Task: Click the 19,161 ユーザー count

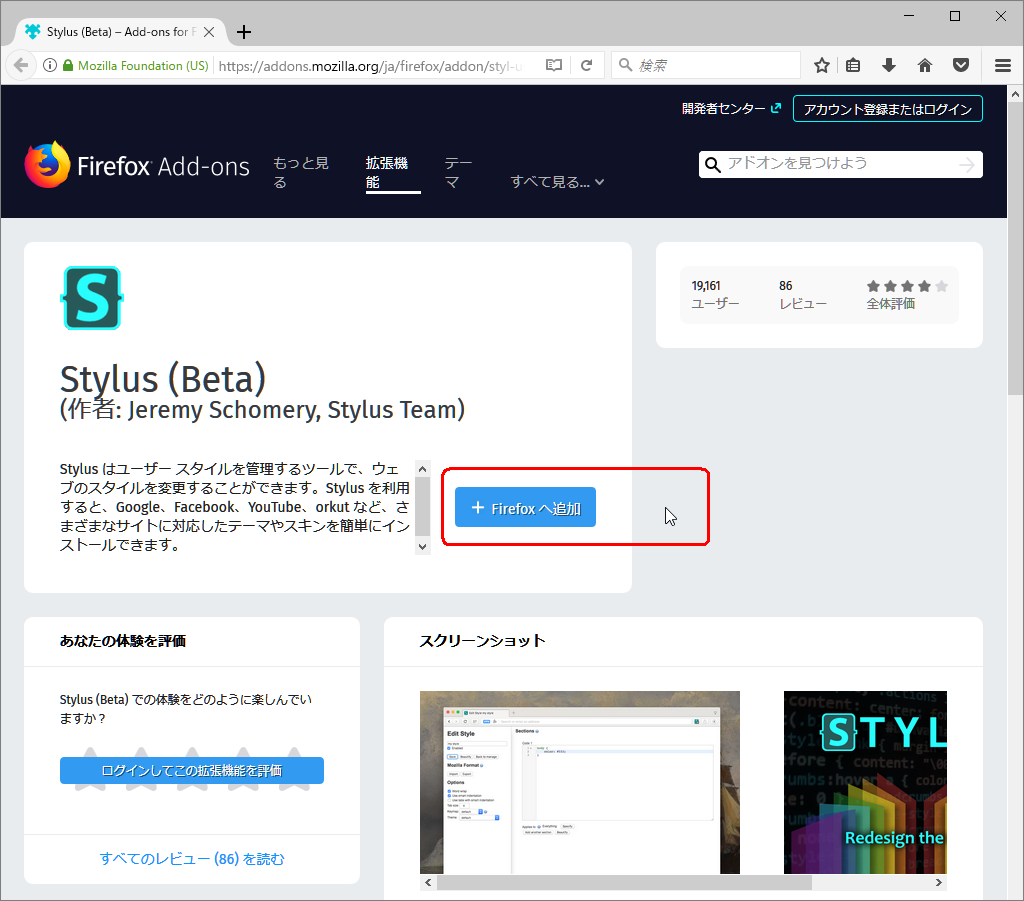Action: (715, 294)
